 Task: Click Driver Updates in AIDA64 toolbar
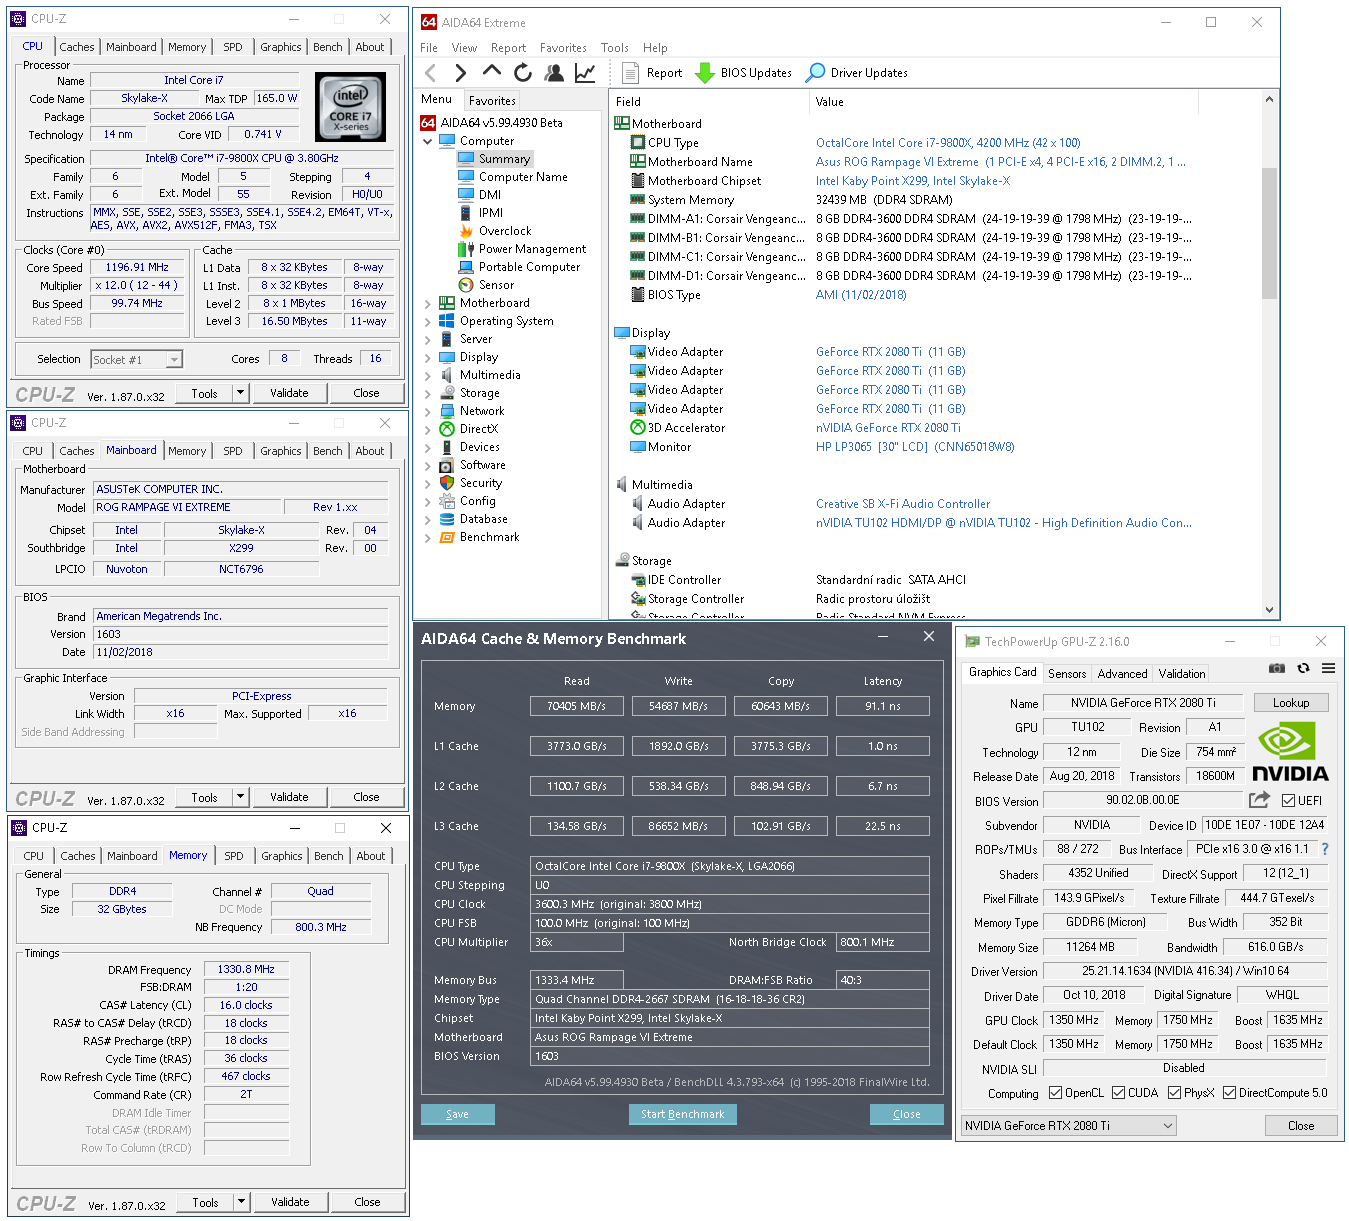pyautogui.click(x=857, y=73)
